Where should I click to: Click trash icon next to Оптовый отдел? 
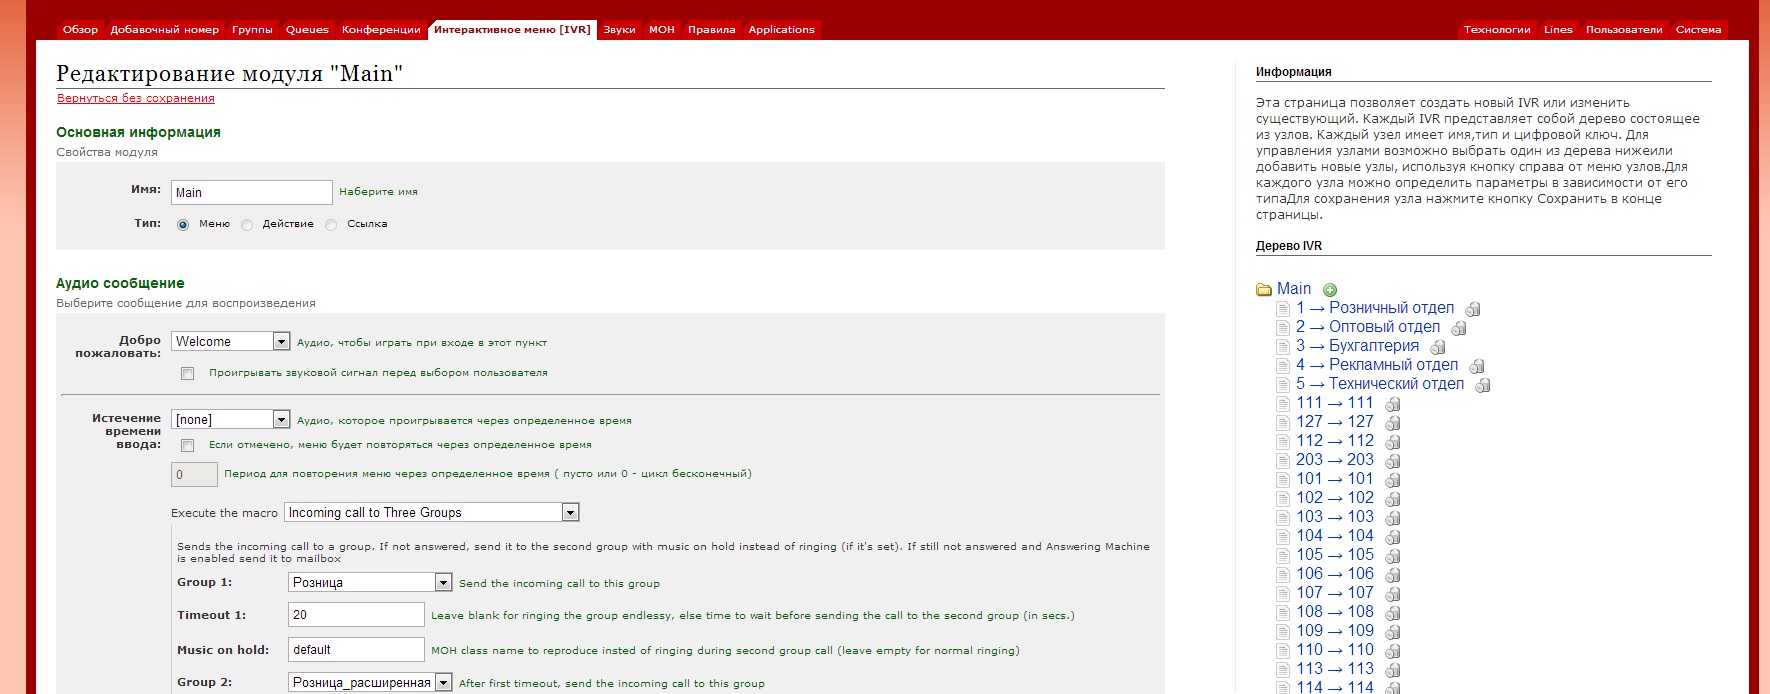1458,328
